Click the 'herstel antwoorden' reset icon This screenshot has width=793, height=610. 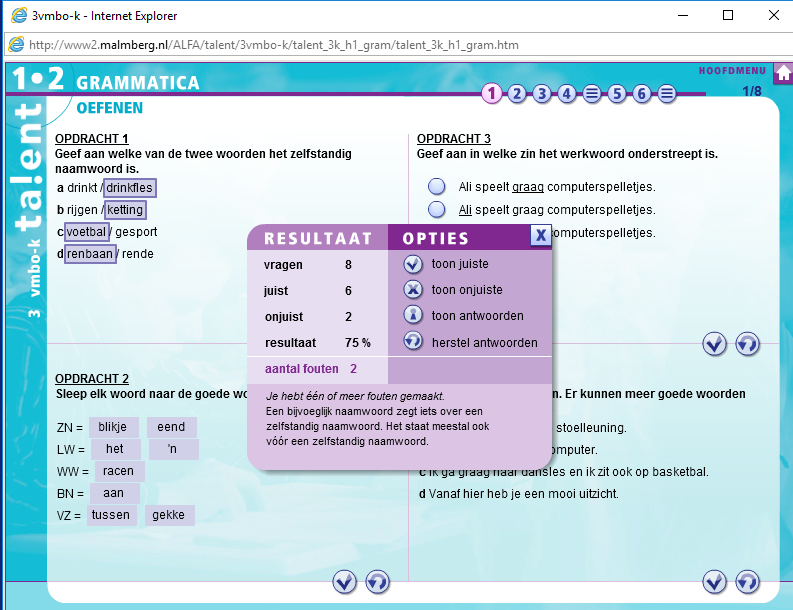click(413, 341)
